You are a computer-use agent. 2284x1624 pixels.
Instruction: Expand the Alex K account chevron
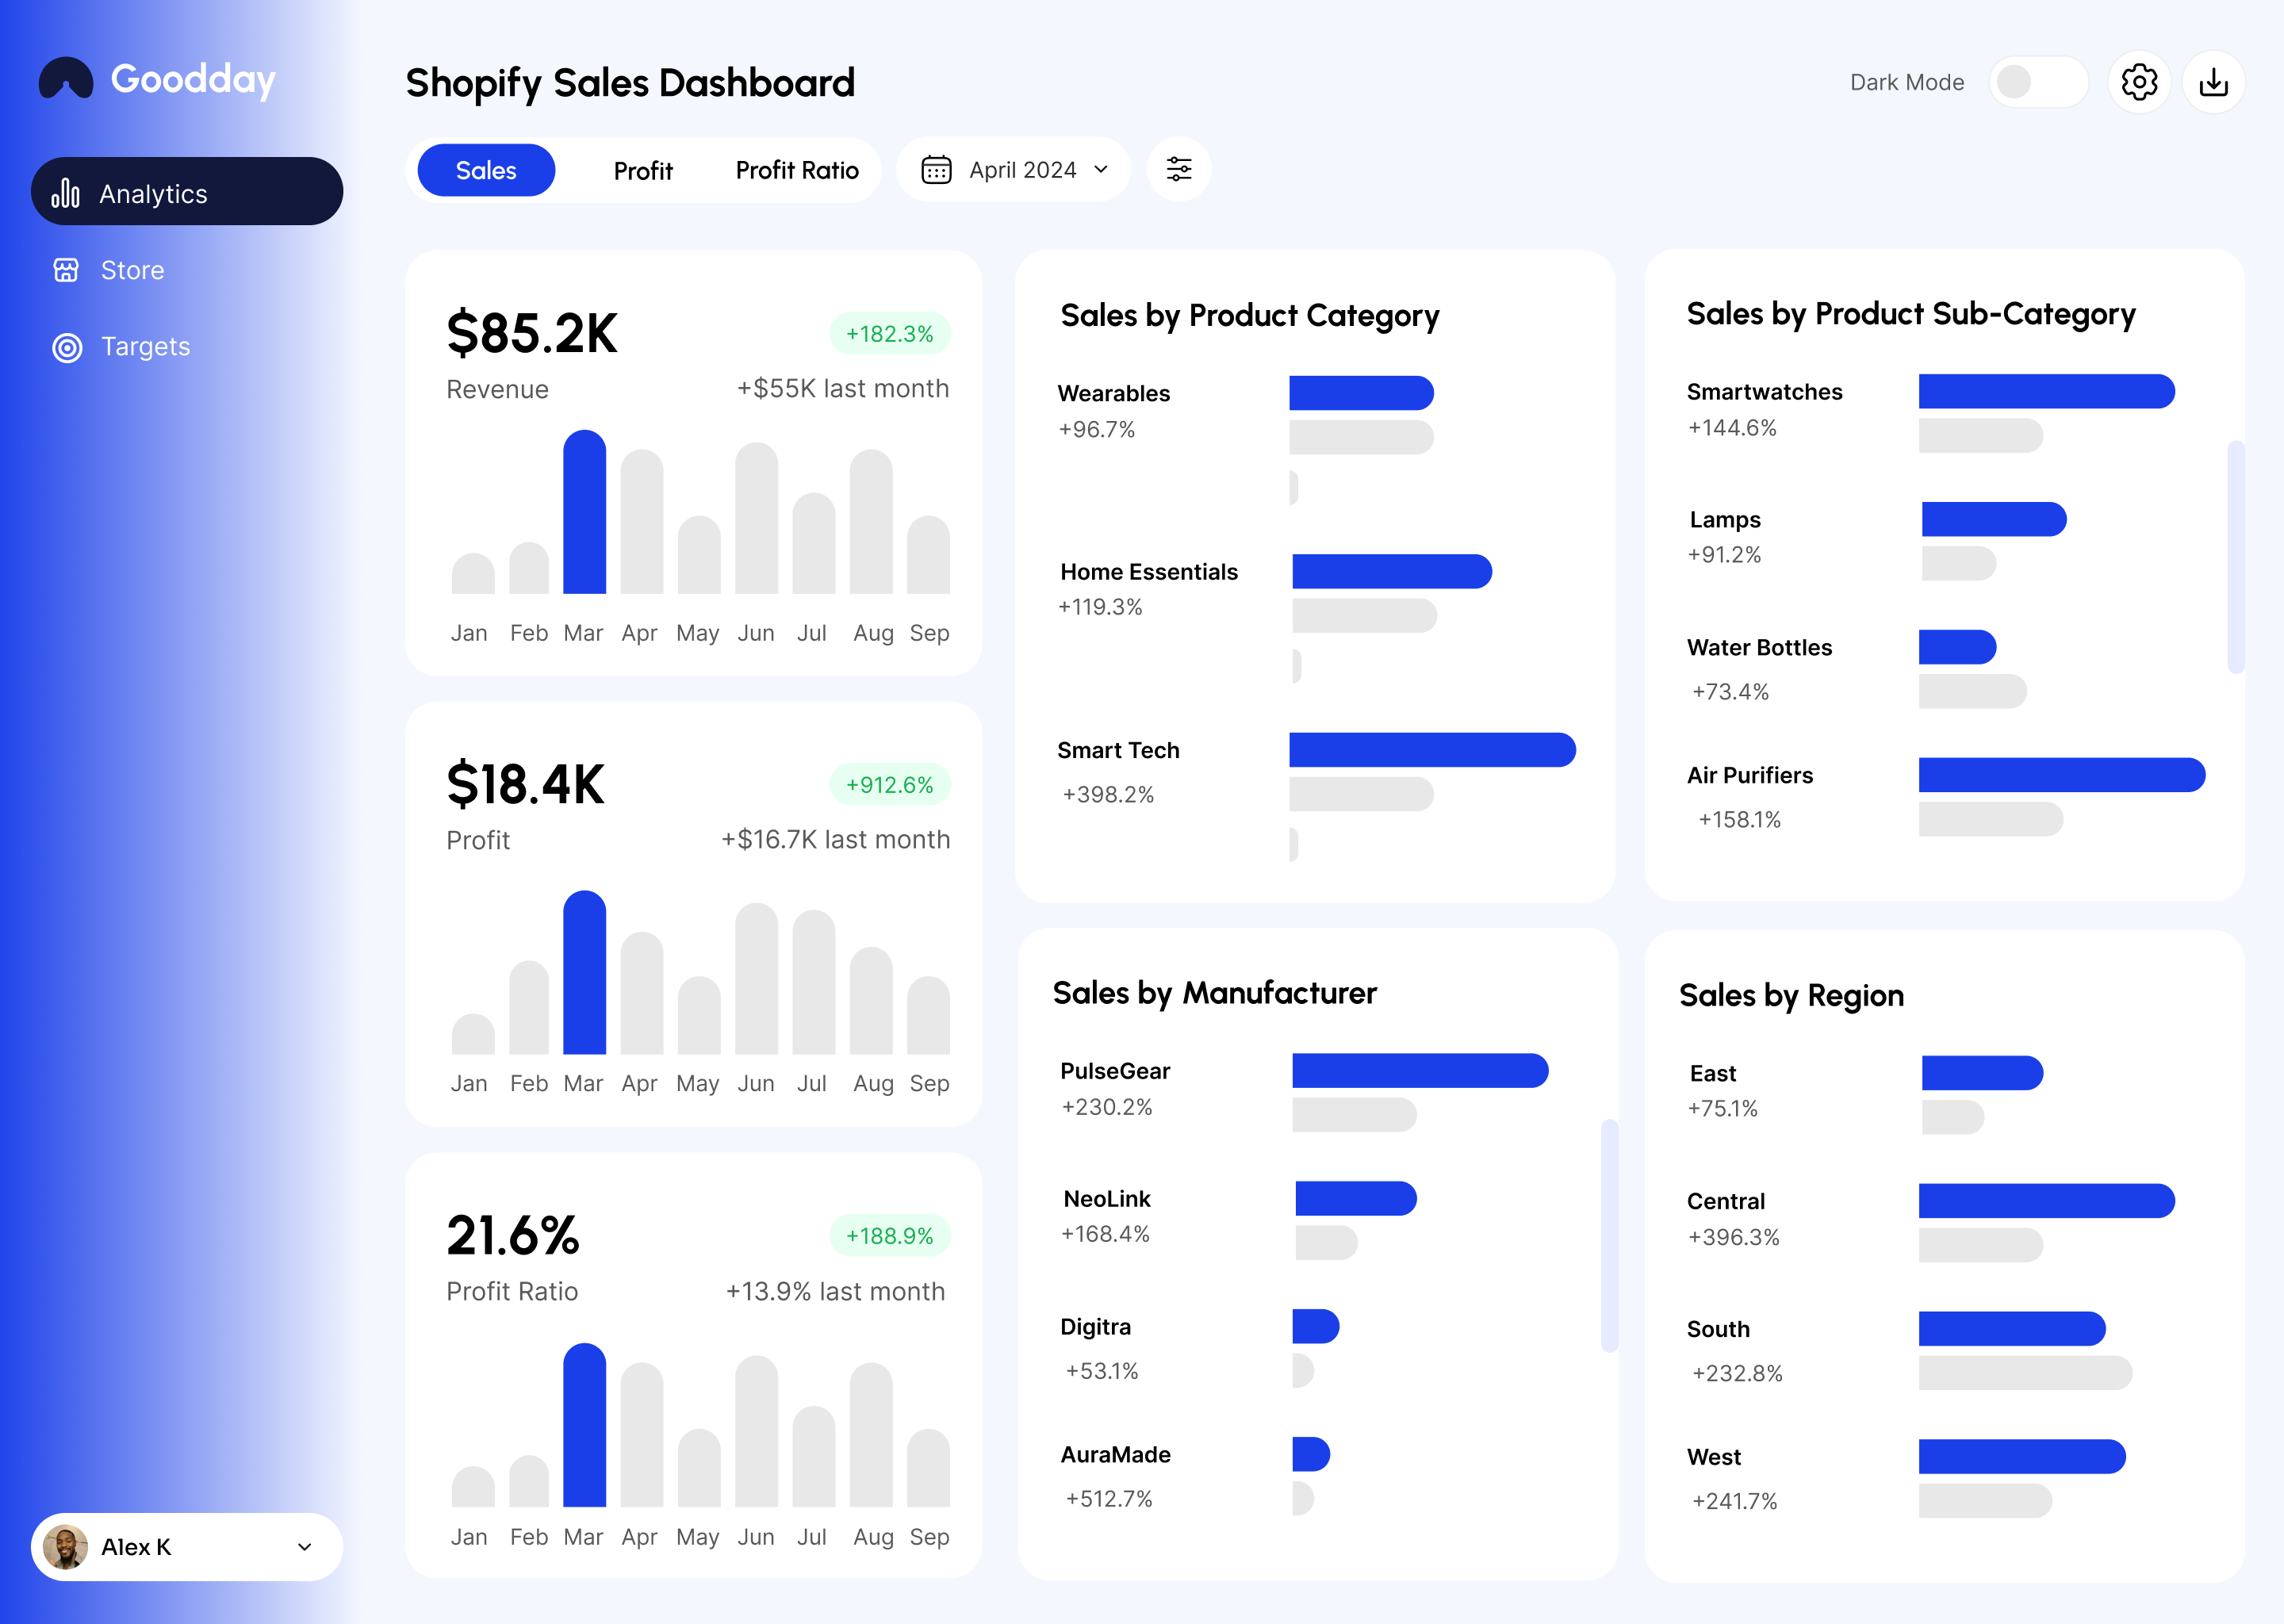tap(304, 1547)
